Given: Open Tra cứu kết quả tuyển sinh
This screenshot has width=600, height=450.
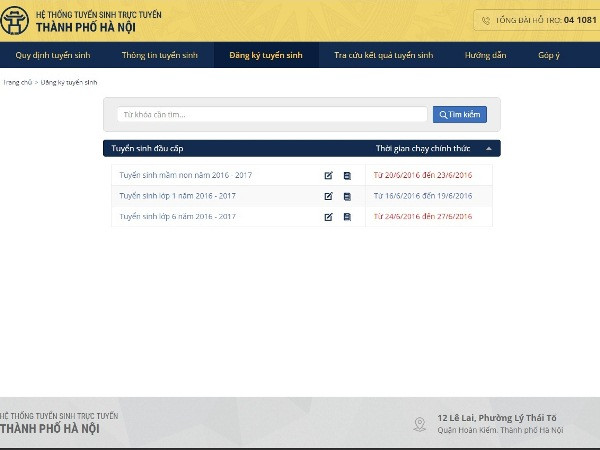Looking at the screenshot, I should point(383,55).
